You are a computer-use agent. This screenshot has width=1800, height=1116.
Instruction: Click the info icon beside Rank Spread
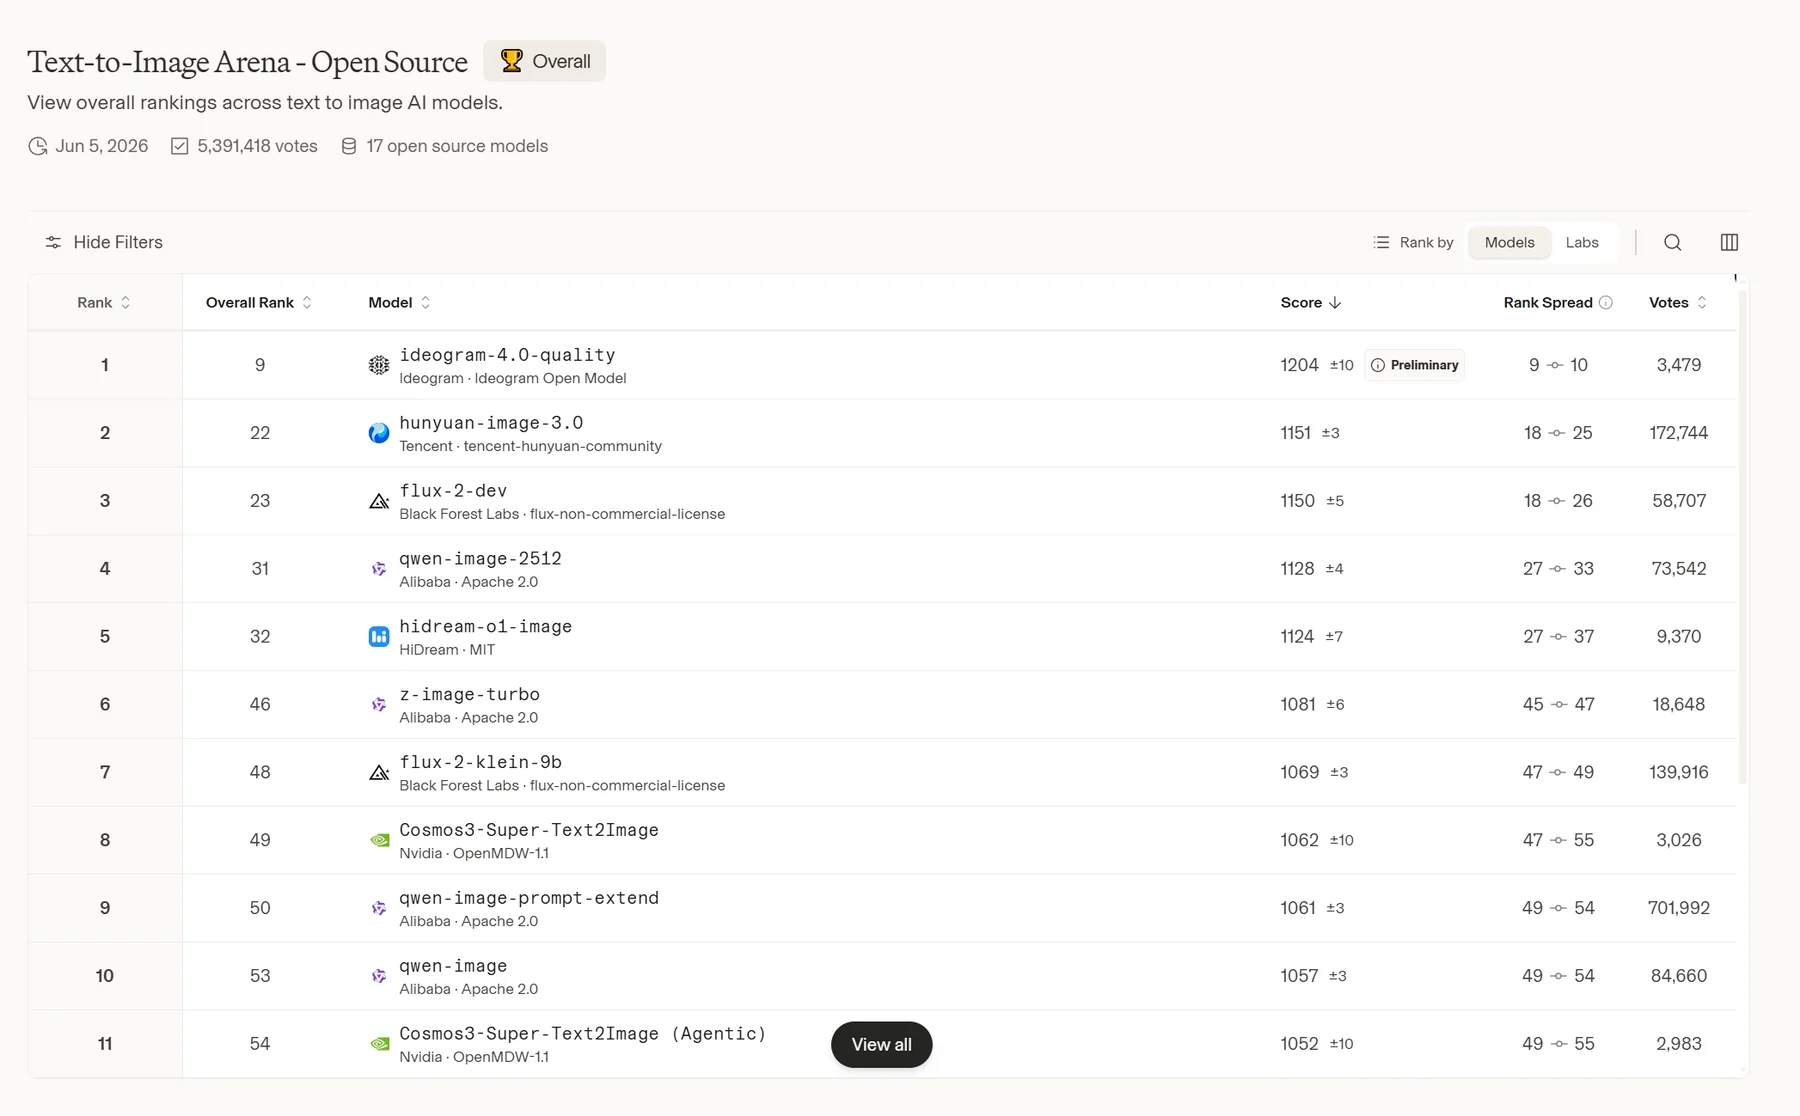pyautogui.click(x=1606, y=303)
